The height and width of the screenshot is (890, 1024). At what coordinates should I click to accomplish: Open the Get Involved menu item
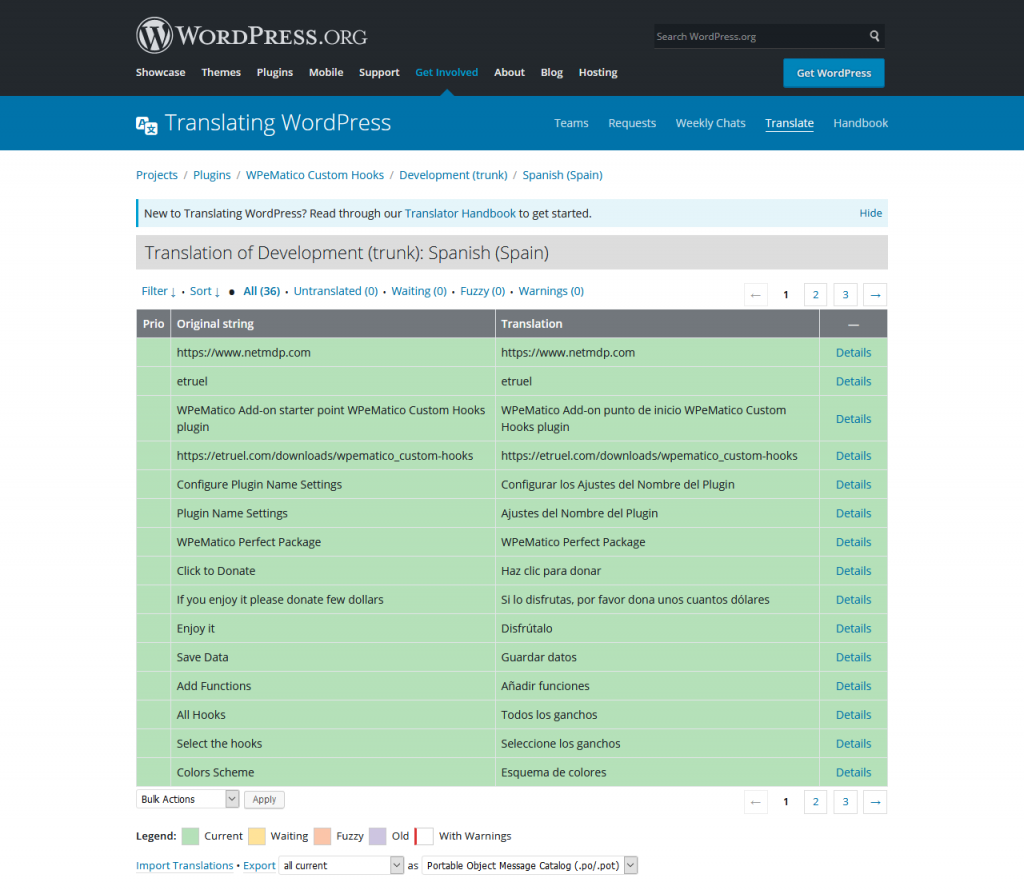[447, 72]
